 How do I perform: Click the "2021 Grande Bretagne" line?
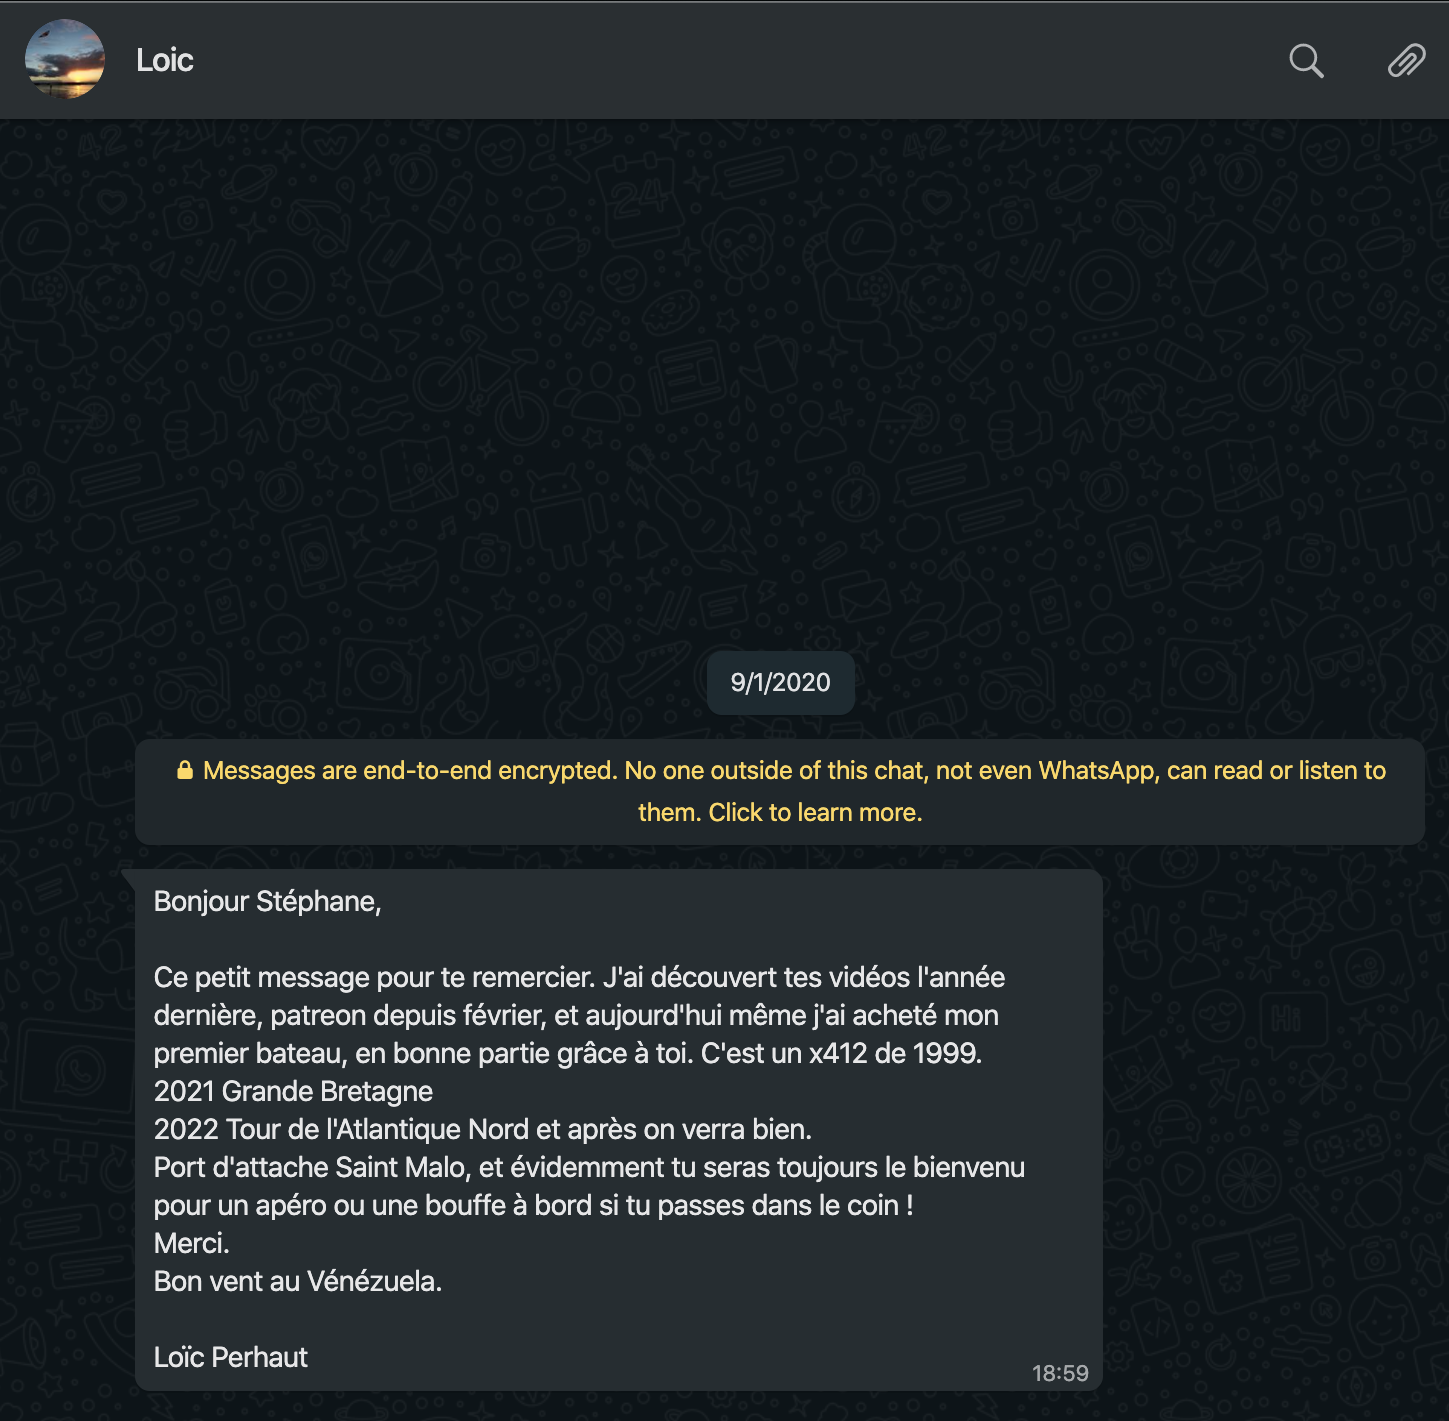(293, 1091)
